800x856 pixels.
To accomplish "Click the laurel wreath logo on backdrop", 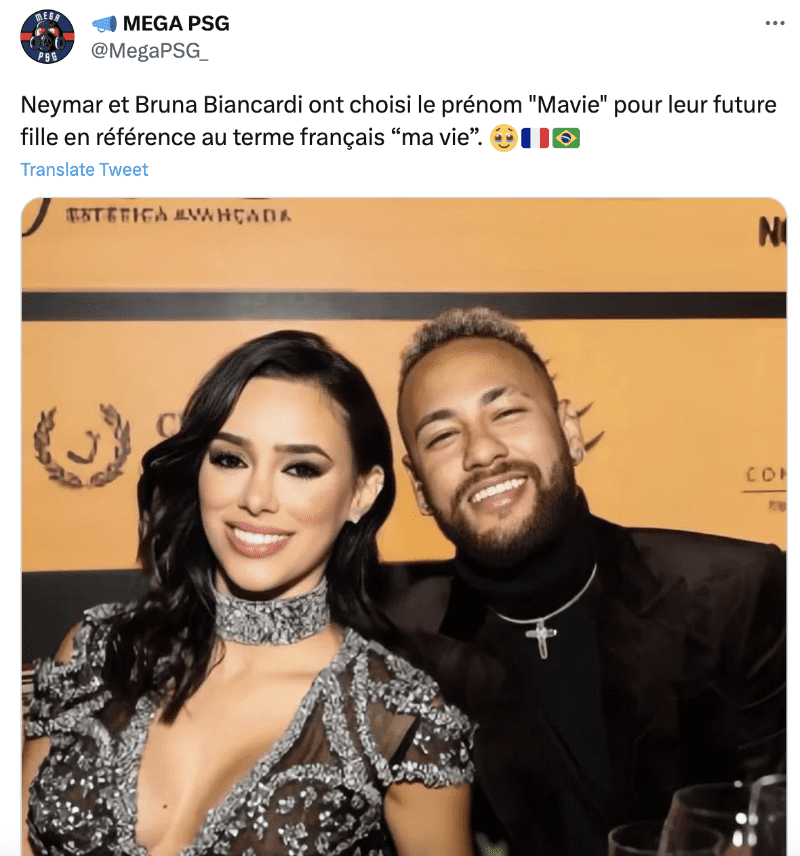I will tap(82, 445).
